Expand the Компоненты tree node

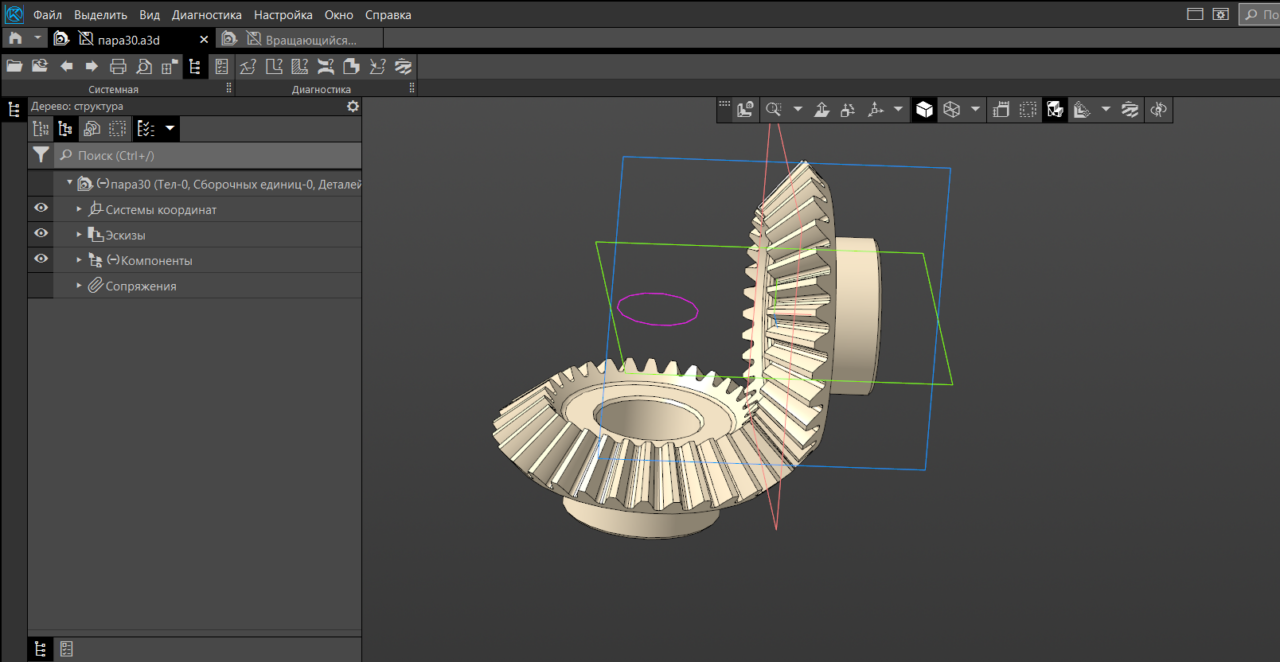[x=80, y=260]
